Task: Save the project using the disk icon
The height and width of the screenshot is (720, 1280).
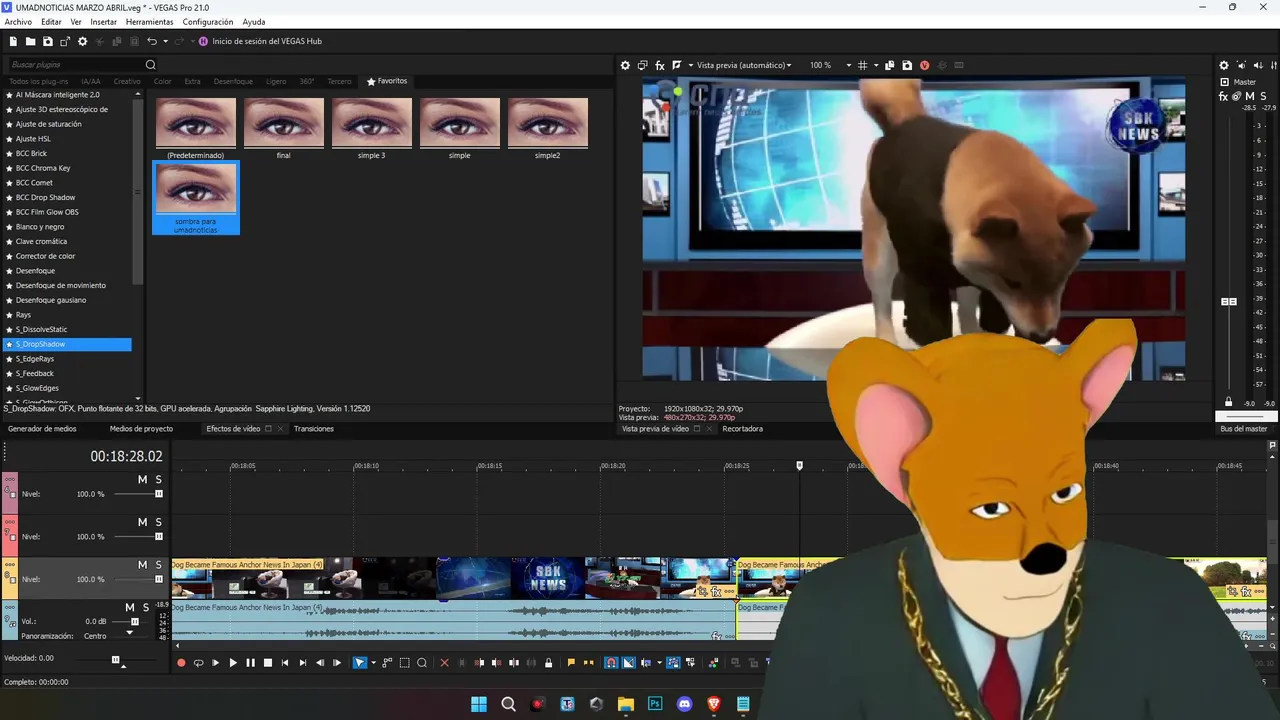Action: 48,41
